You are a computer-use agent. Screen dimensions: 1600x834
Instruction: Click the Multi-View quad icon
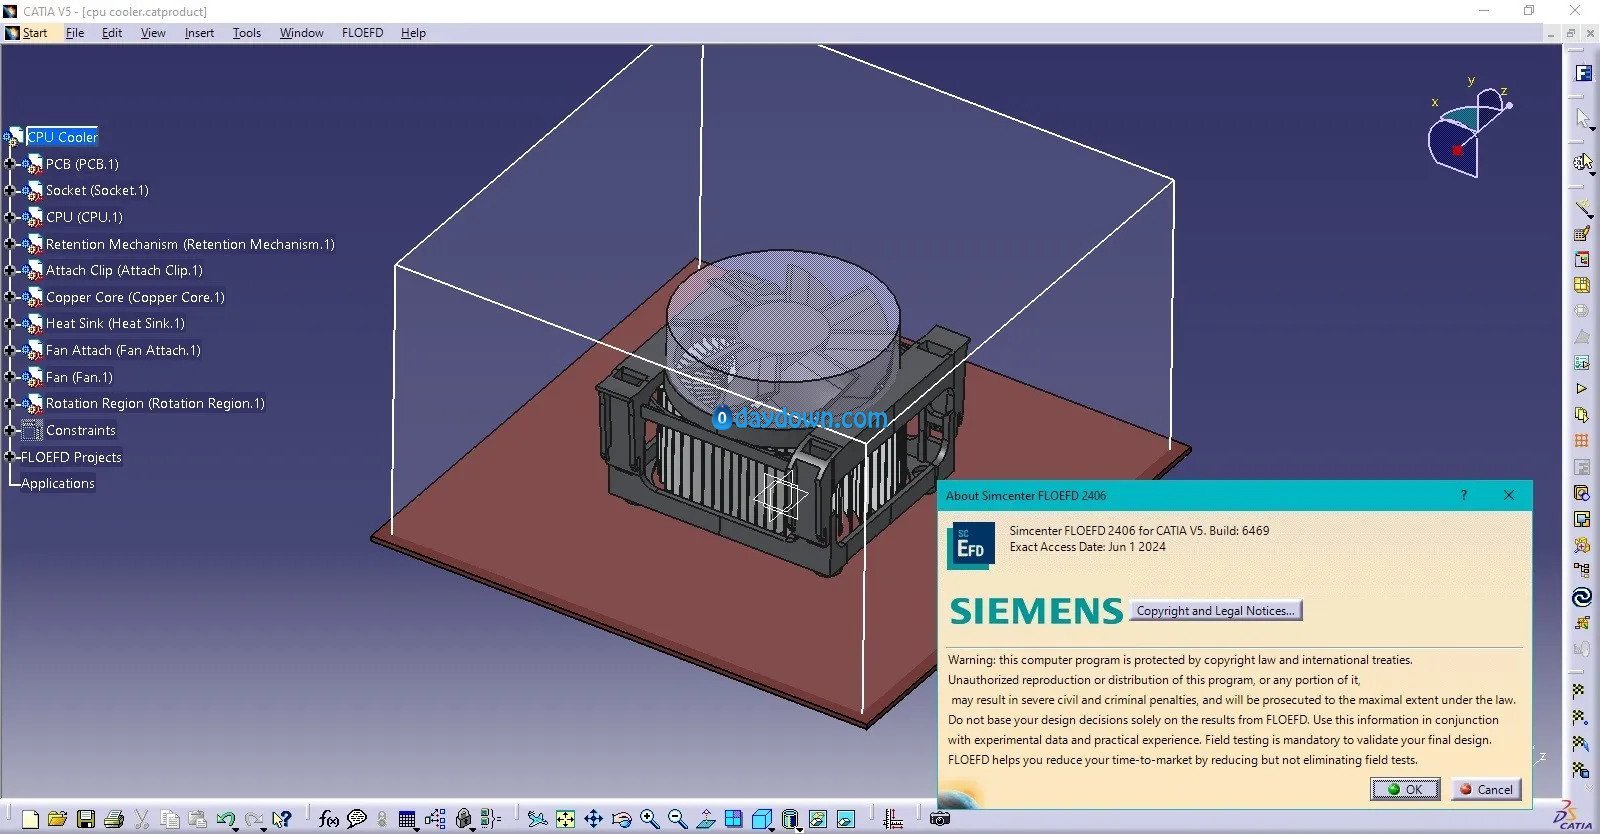734,819
